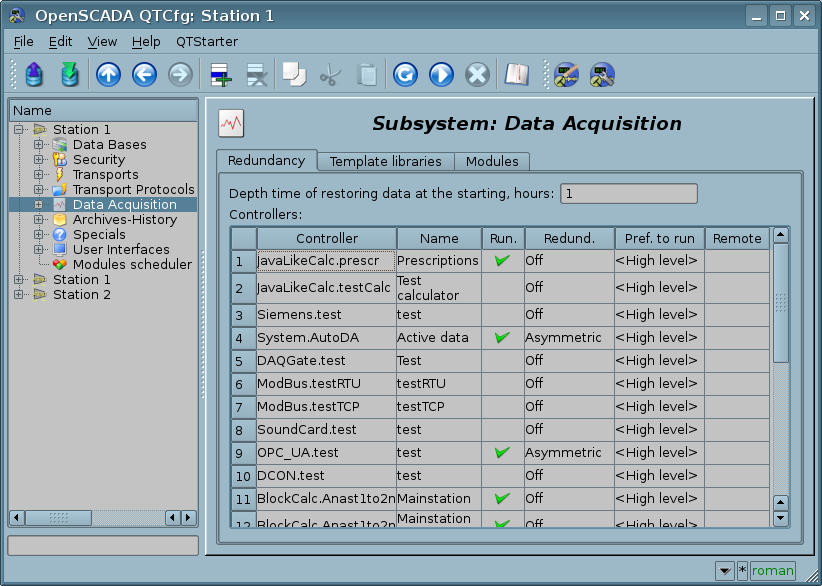The height and width of the screenshot is (586, 822).
Task: Open the manual book icon in toolbar
Action: [516, 74]
